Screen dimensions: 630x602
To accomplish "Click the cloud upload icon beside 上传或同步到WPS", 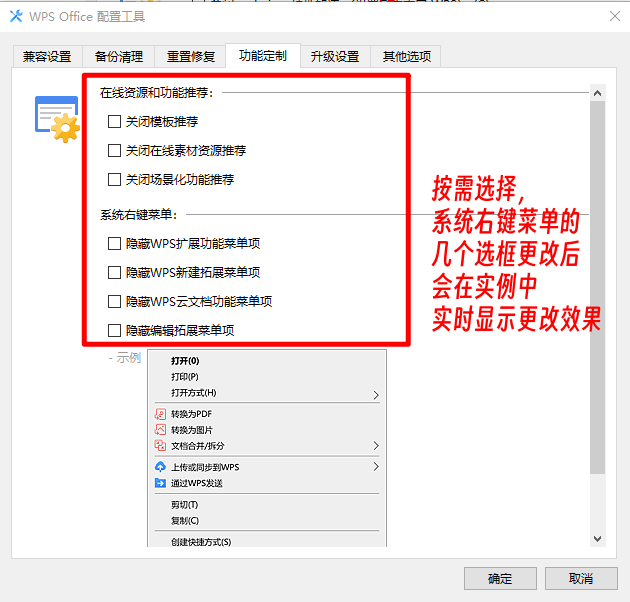I will pyautogui.click(x=159, y=467).
